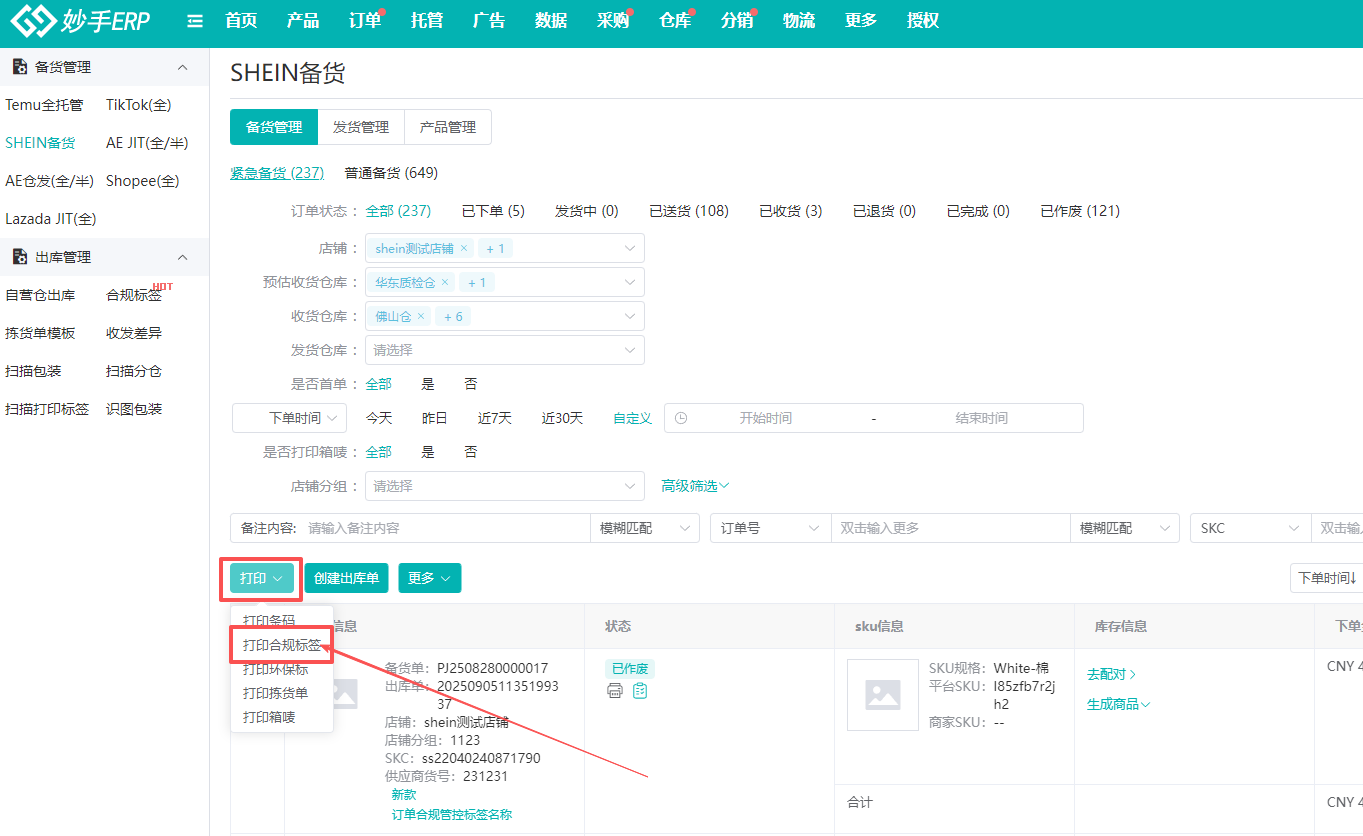Expand 高级筛选 options
This screenshot has width=1363, height=836.
coord(695,486)
